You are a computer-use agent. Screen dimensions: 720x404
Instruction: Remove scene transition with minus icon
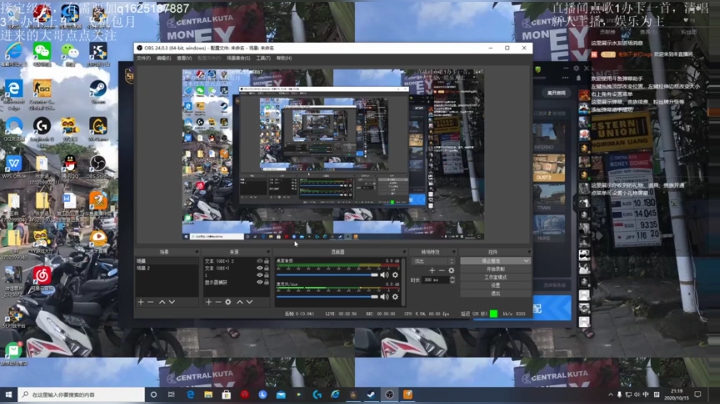pyautogui.click(x=441, y=270)
